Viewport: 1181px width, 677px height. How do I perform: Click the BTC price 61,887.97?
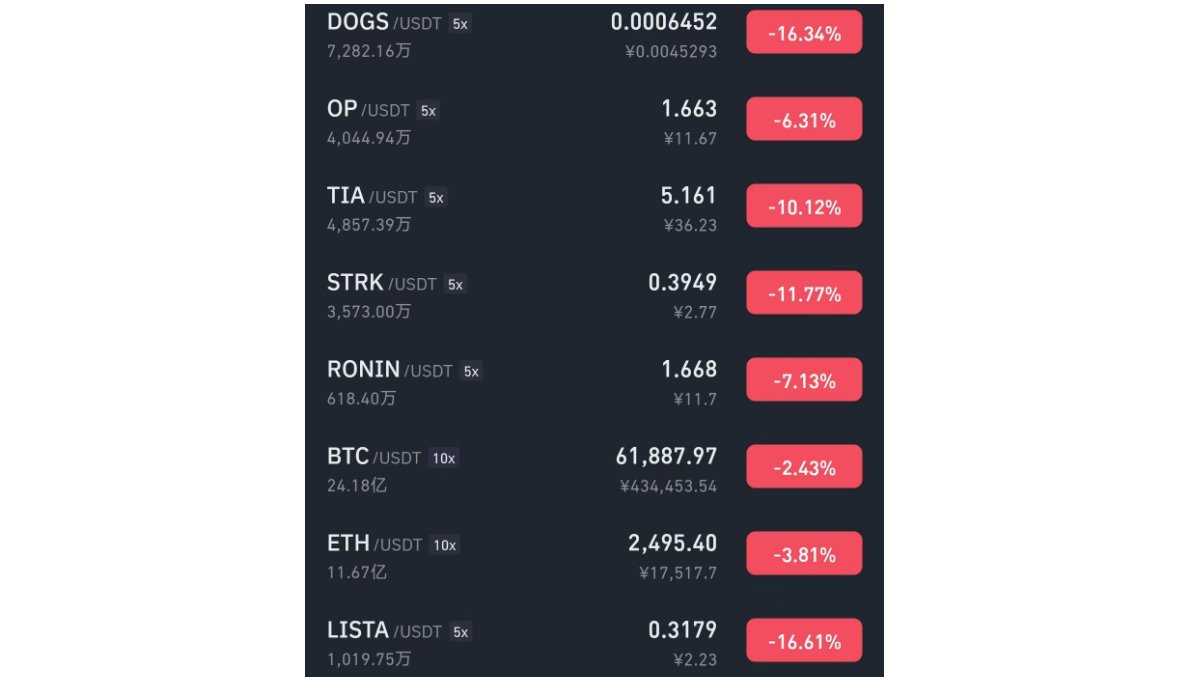[666, 456]
